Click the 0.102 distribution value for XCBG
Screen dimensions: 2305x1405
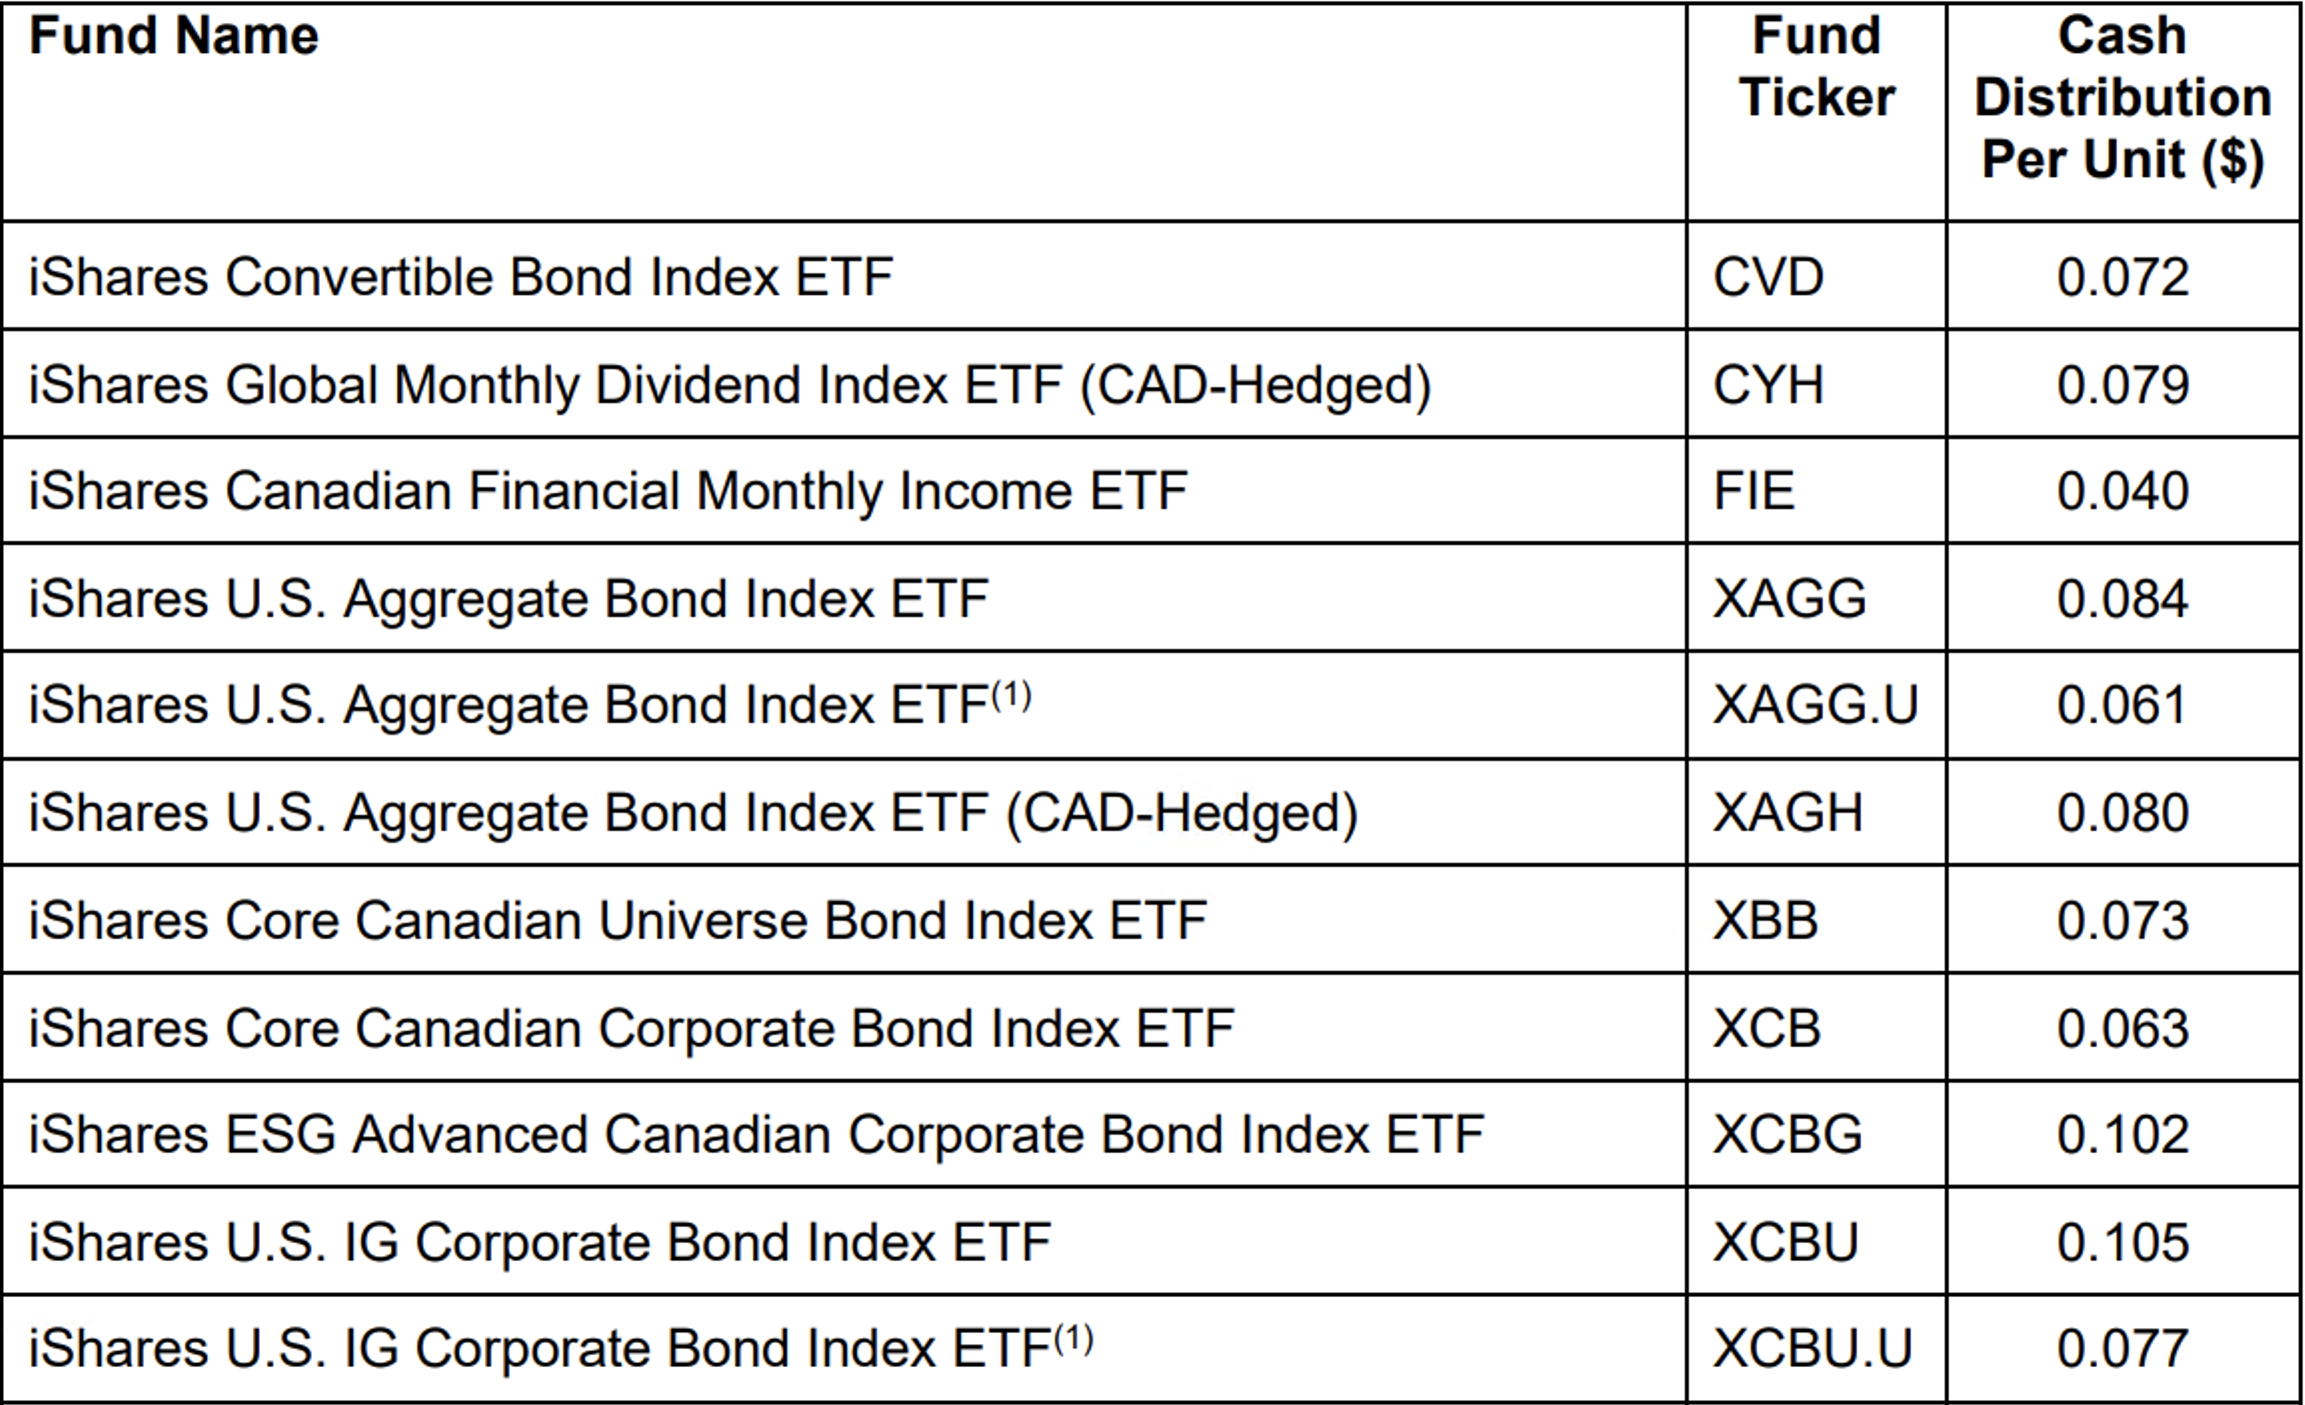(2122, 1135)
